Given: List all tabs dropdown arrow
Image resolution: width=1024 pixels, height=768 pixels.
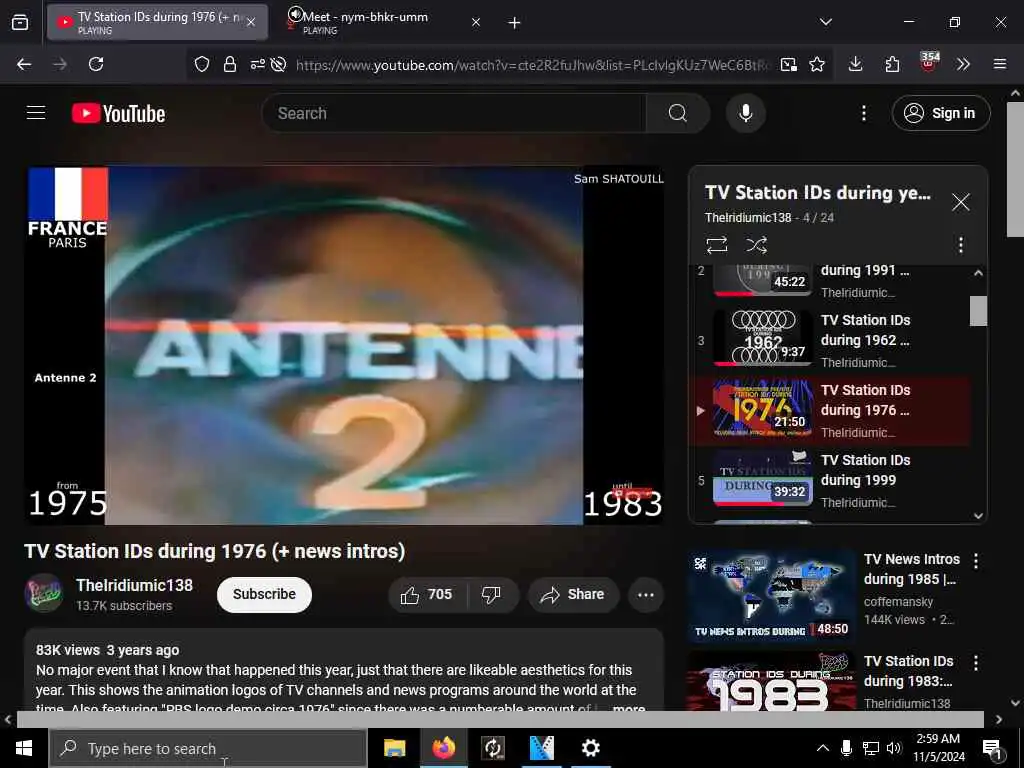Looking at the screenshot, I should [x=826, y=22].
